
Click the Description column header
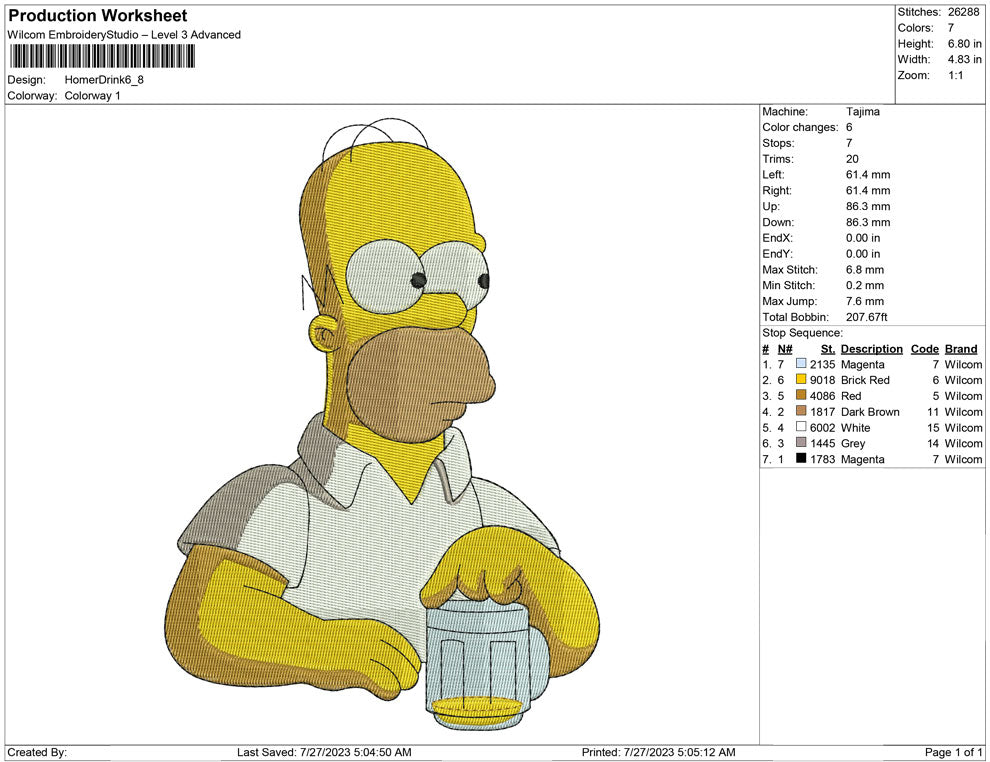point(871,348)
